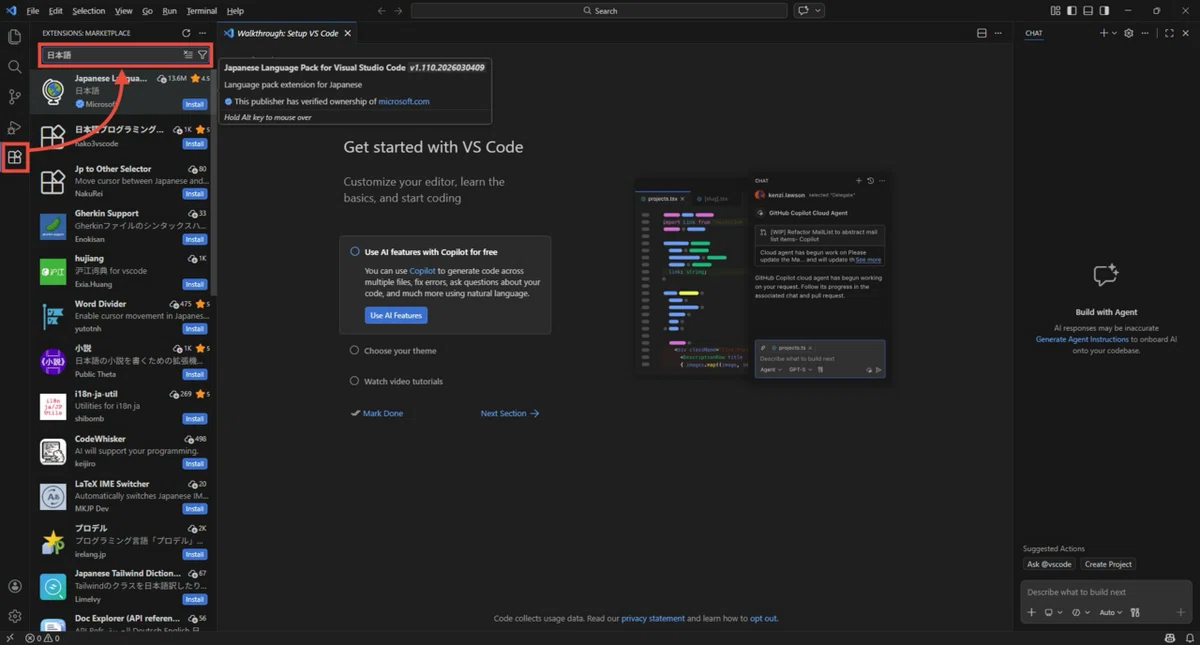The image size is (1200, 645).
Task: Install the Gherkin Support extension
Action: tap(195, 239)
